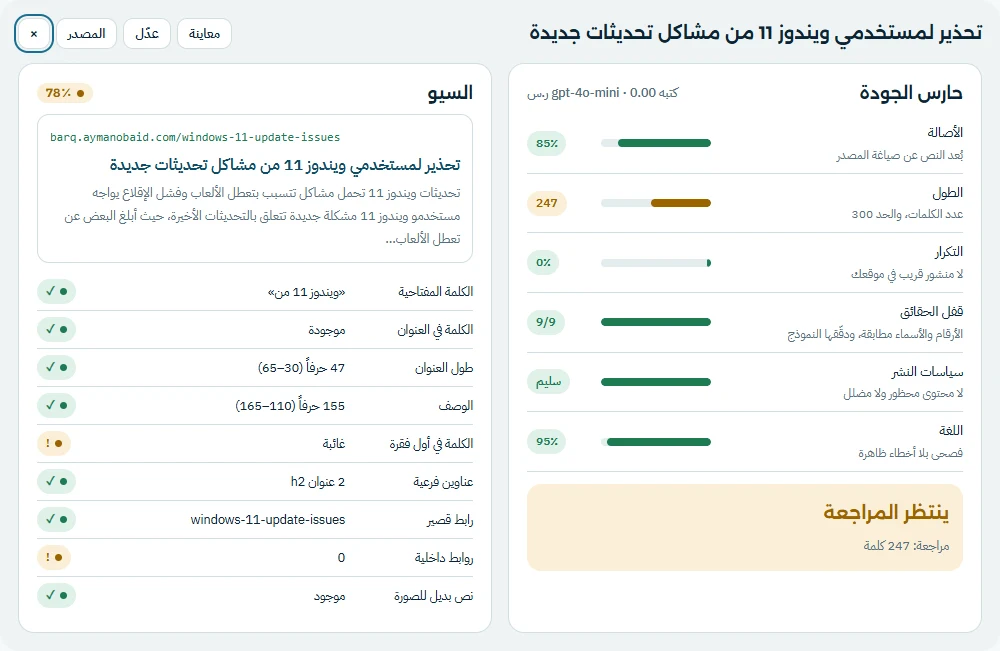
Task: Click the 78% SEO score badge
Action: [65, 93]
